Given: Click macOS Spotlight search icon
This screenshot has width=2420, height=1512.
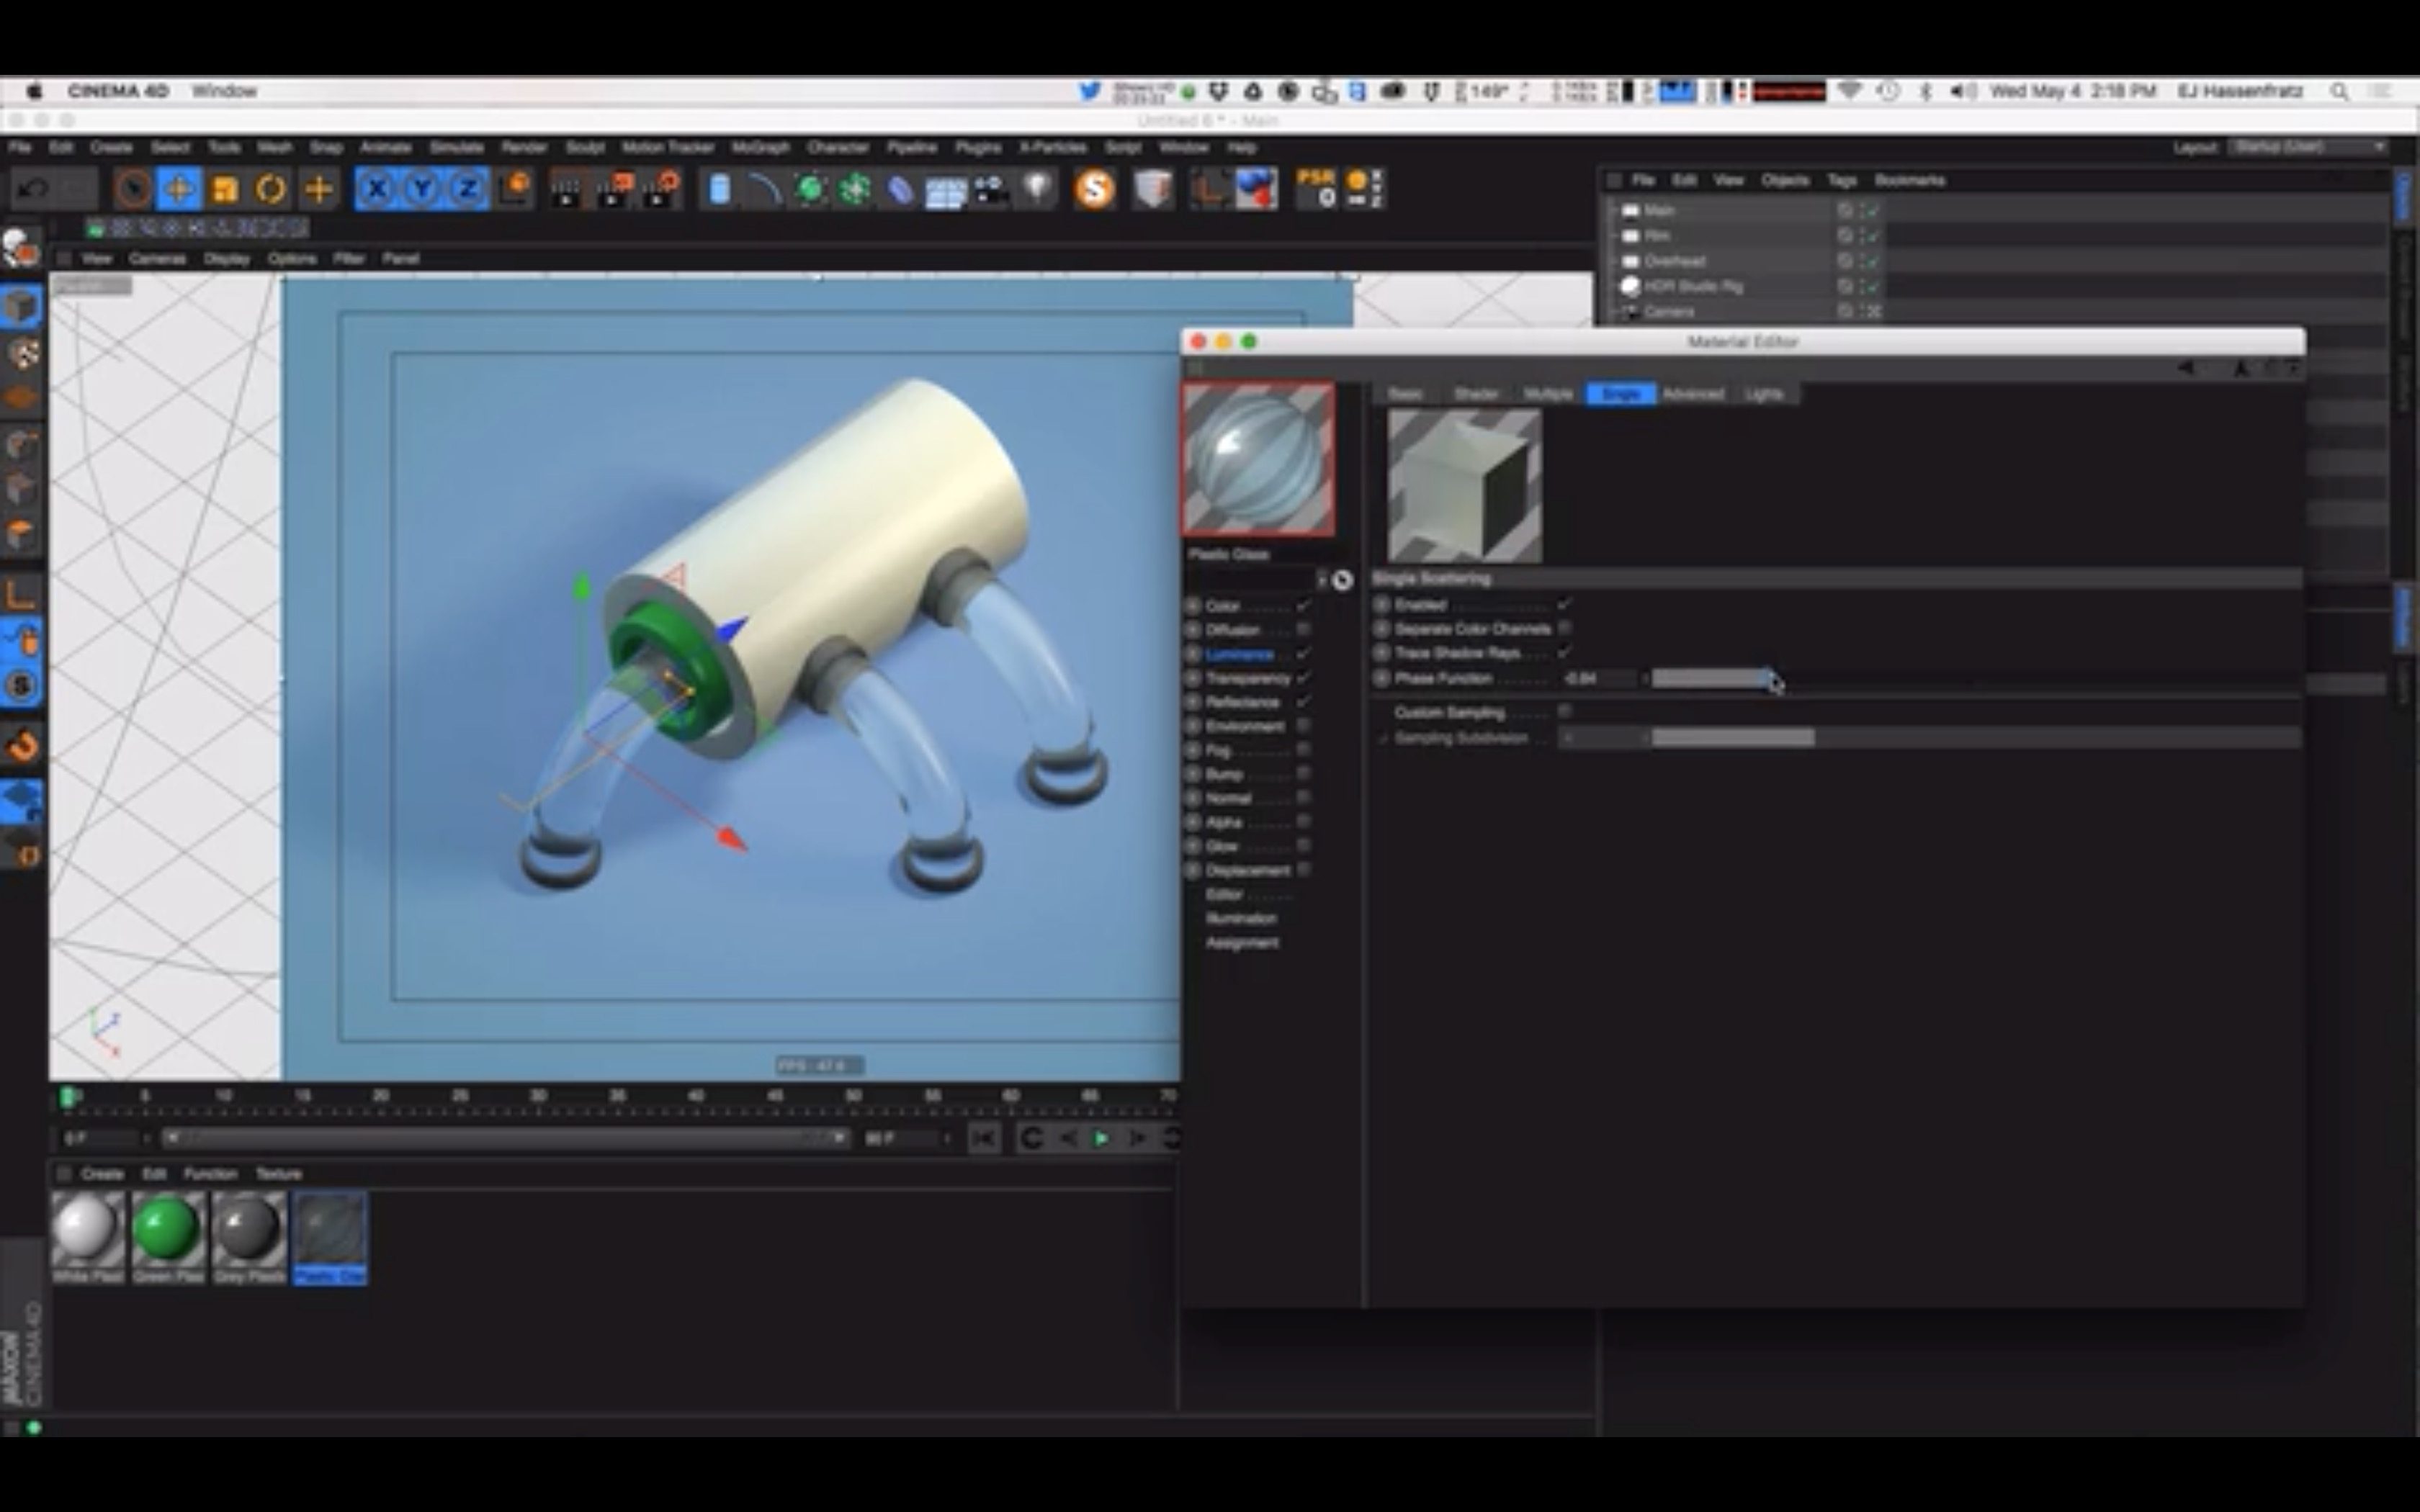Looking at the screenshot, I should tap(2339, 91).
